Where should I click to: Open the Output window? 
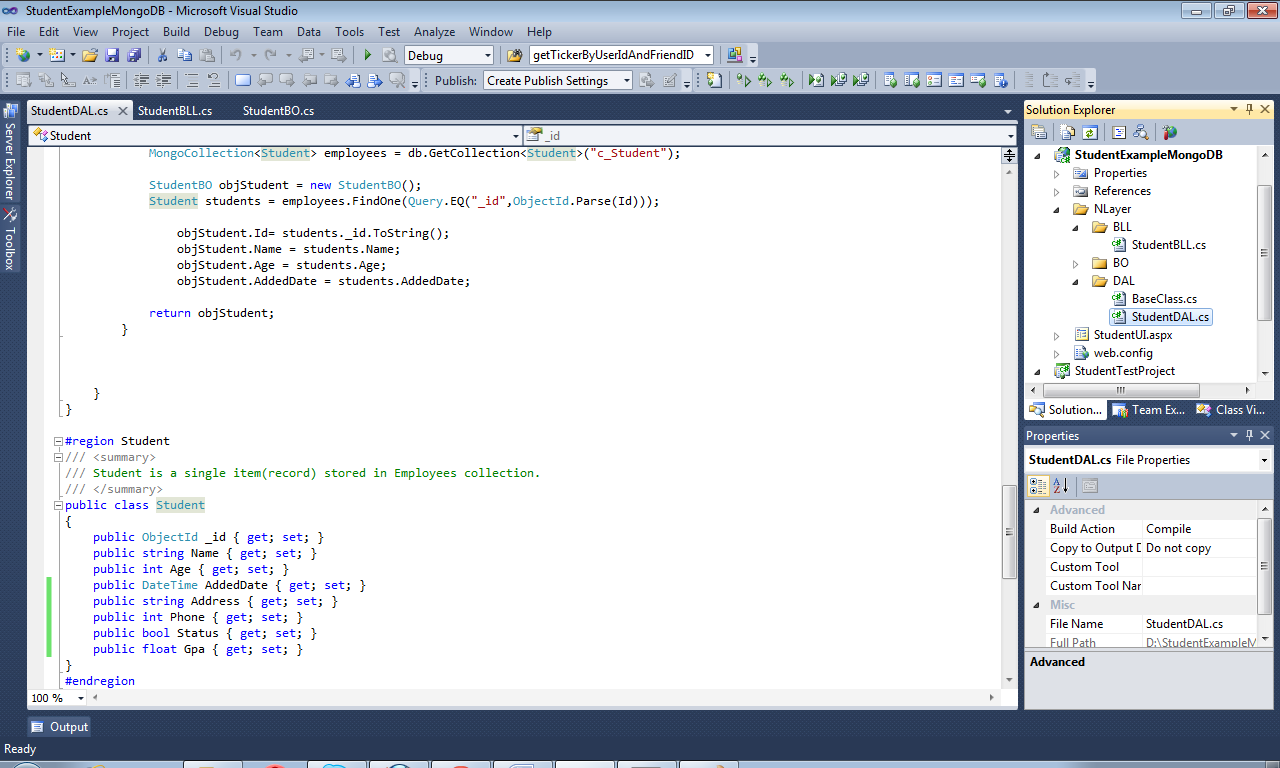point(58,727)
